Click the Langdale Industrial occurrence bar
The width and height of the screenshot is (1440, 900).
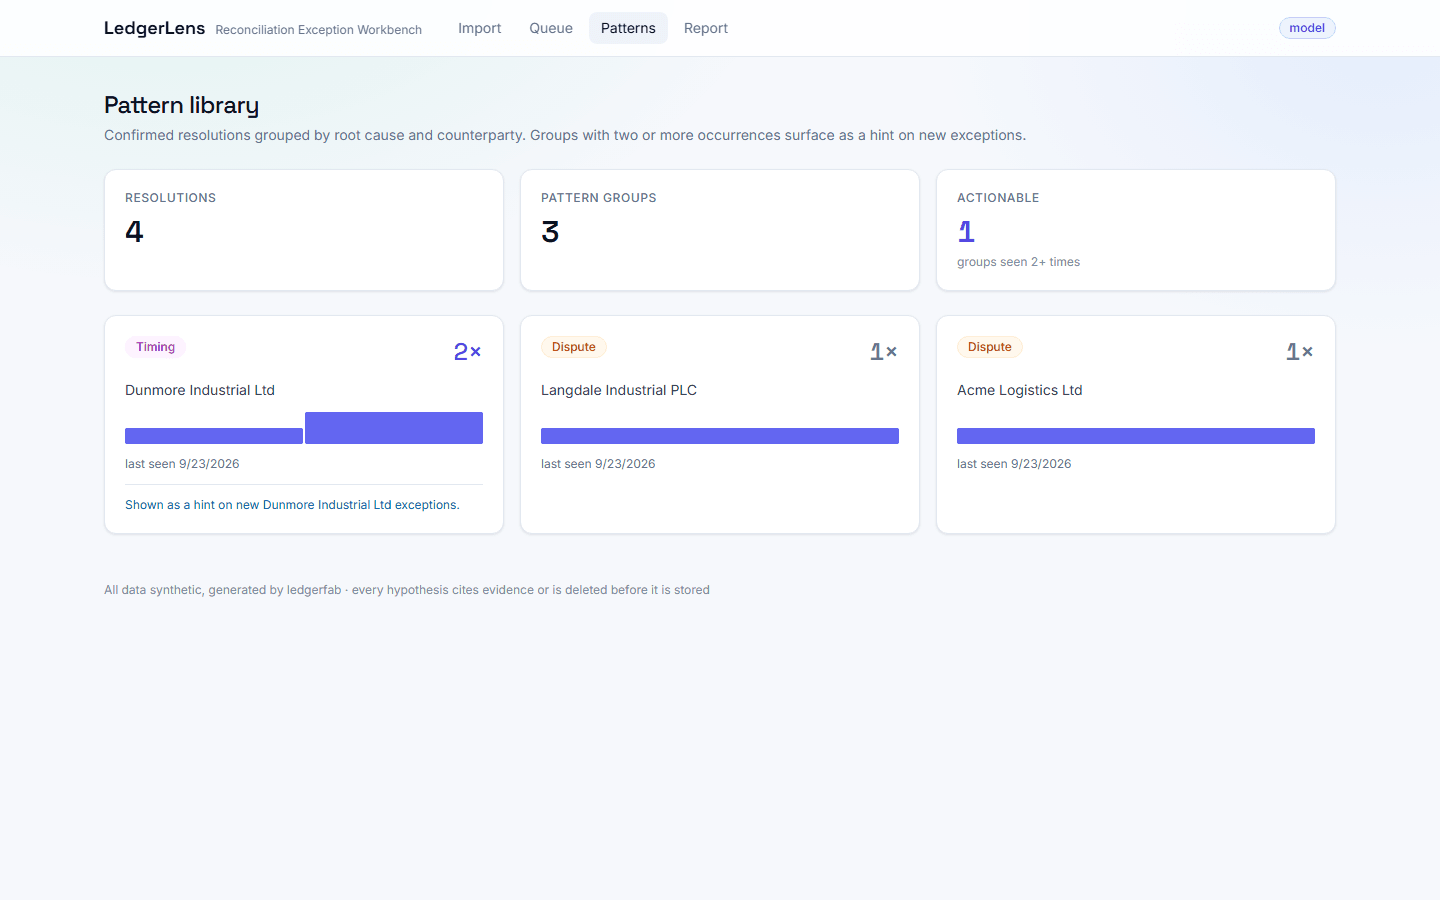(x=720, y=436)
